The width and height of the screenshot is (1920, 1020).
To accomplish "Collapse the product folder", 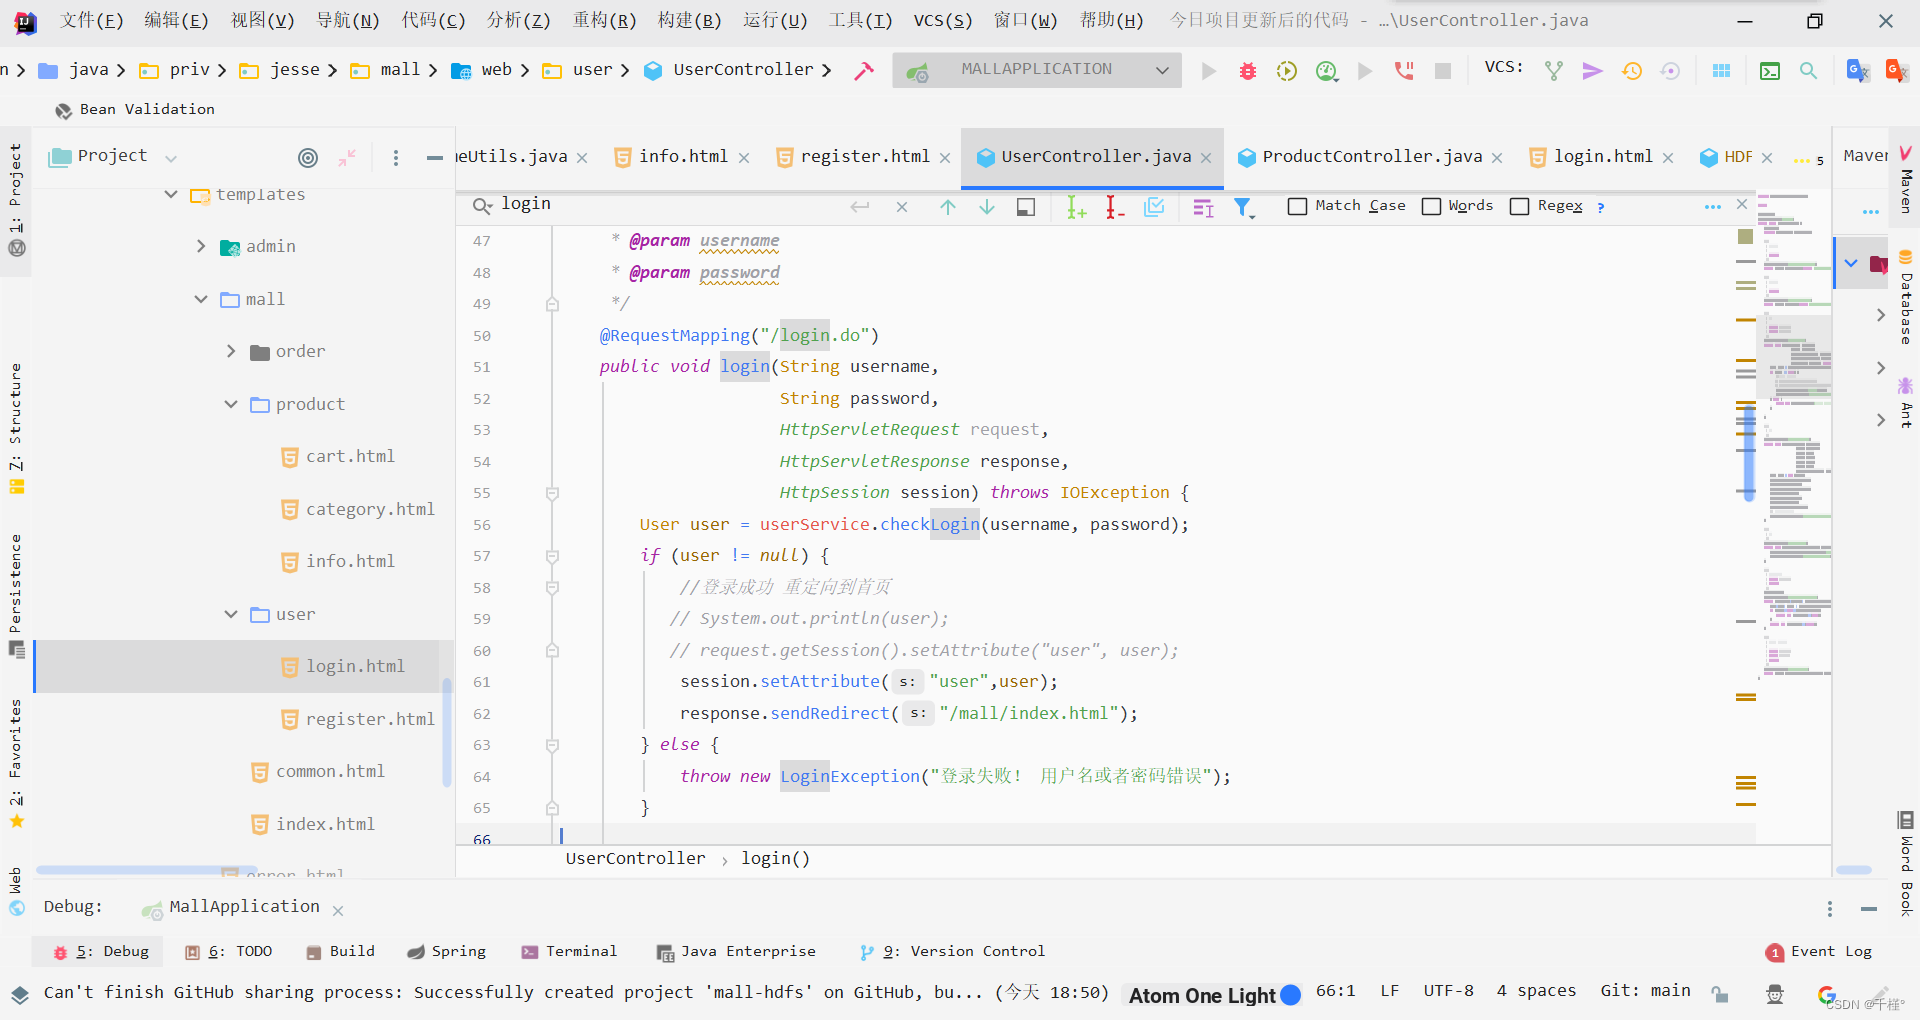I will pos(231,404).
